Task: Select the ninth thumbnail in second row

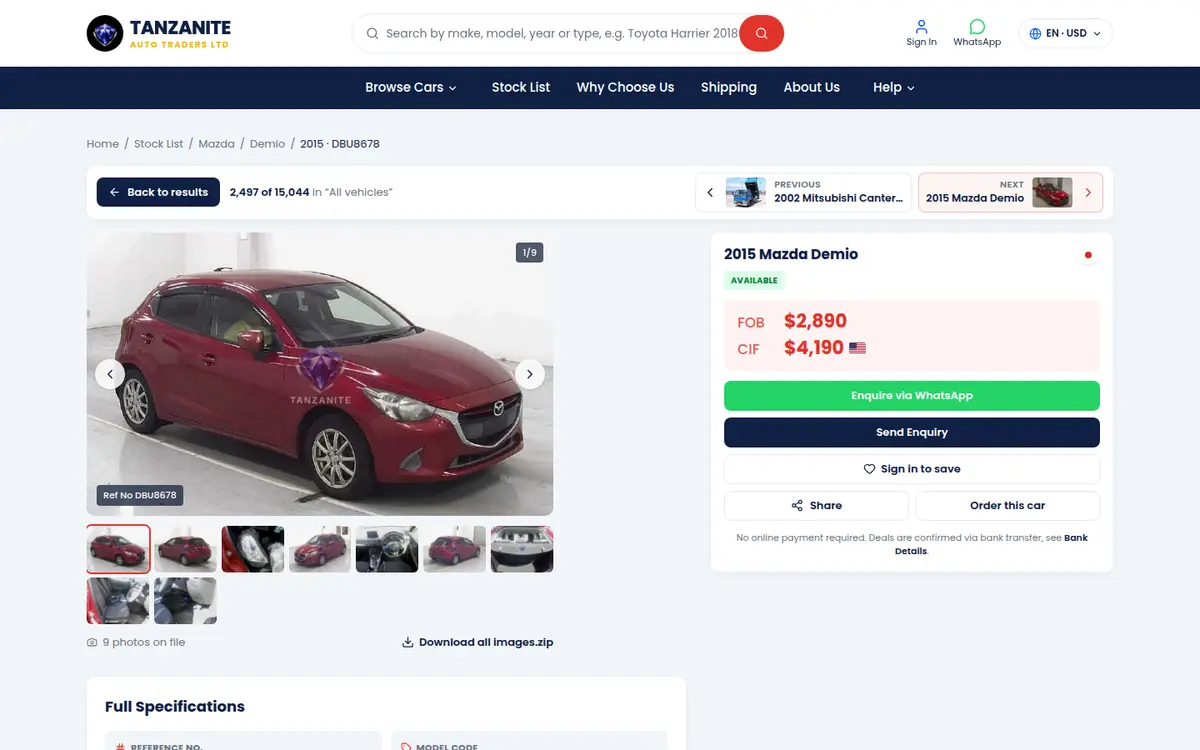Action: tap(185, 601)
